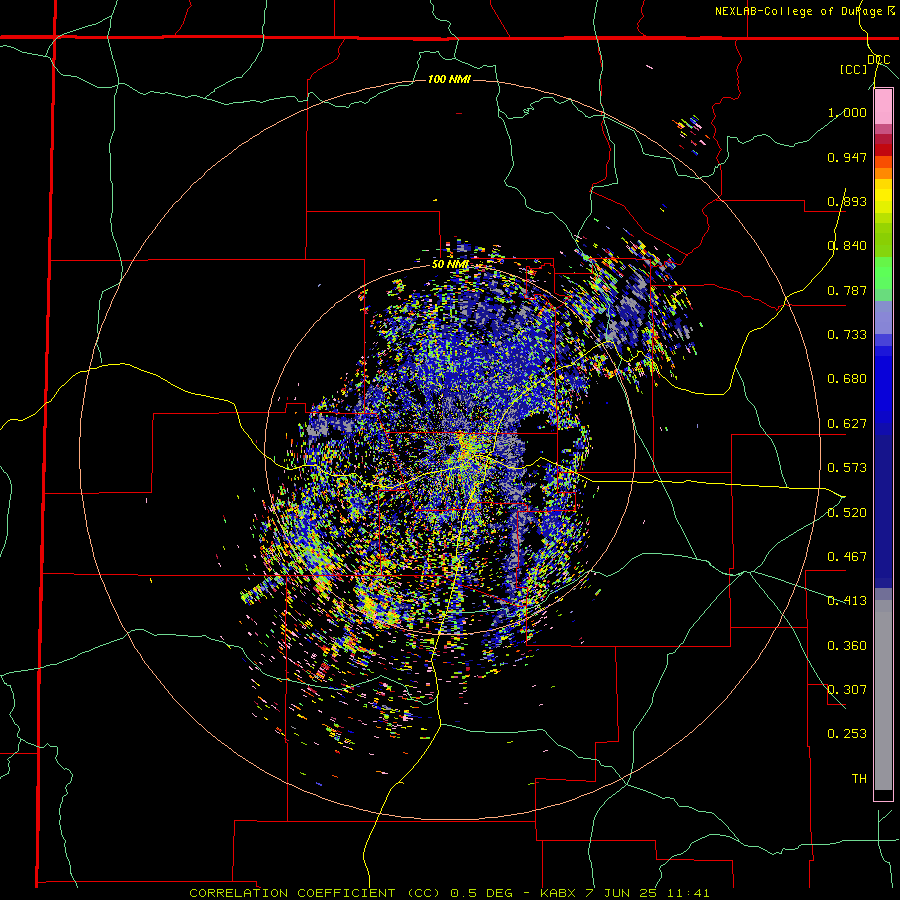Click the TH threshold legend label

[859, 779]
